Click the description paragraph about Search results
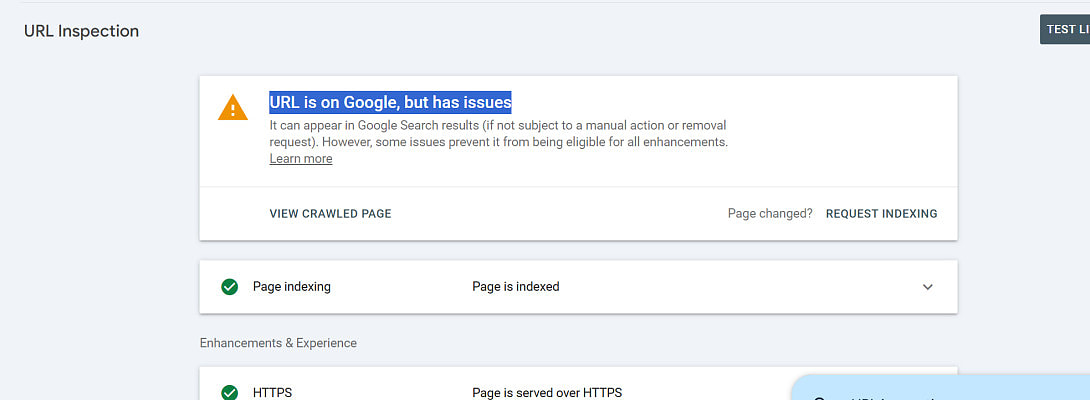This screenshot has width=1090, height=400. pyautogui.click(x=498, y=134)
